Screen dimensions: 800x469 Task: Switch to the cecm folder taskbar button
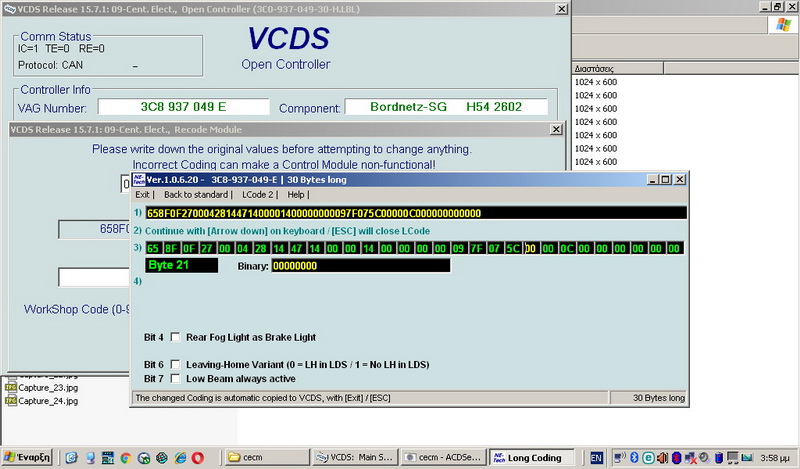click(x=267, y=457)
